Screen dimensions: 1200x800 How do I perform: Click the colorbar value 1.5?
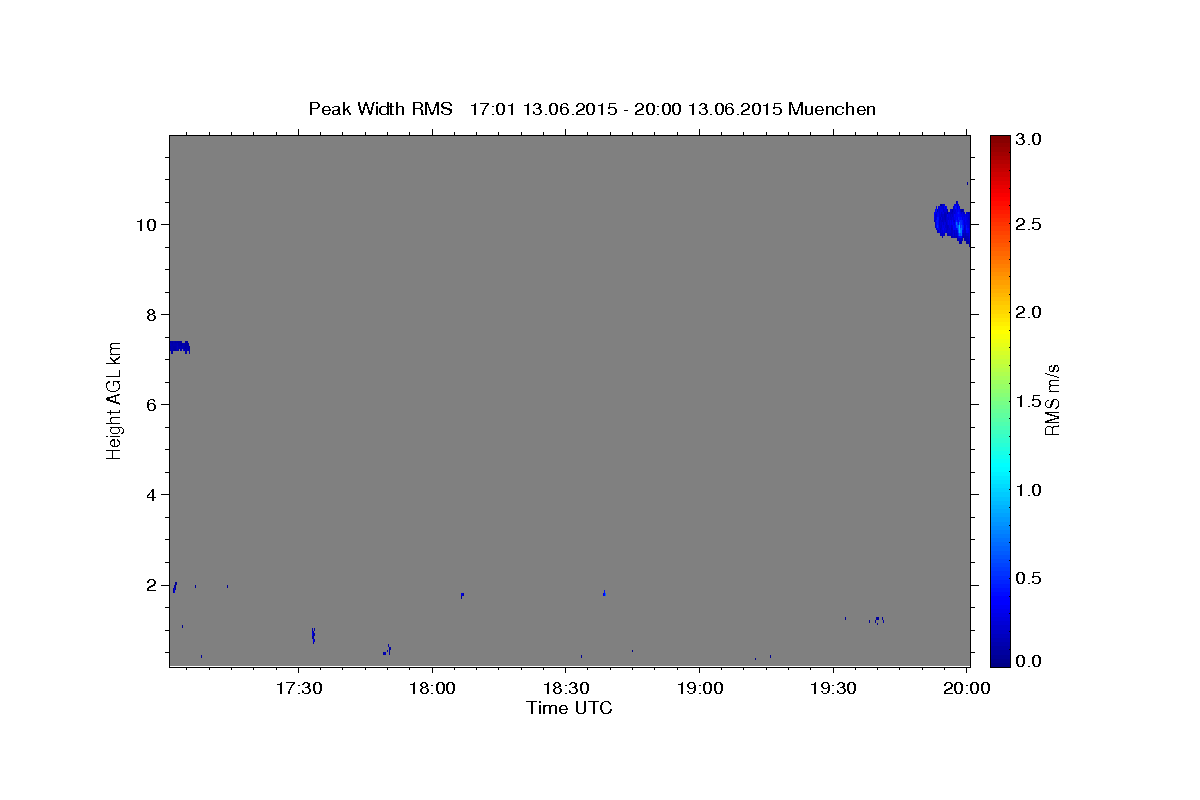(1028, 401)
